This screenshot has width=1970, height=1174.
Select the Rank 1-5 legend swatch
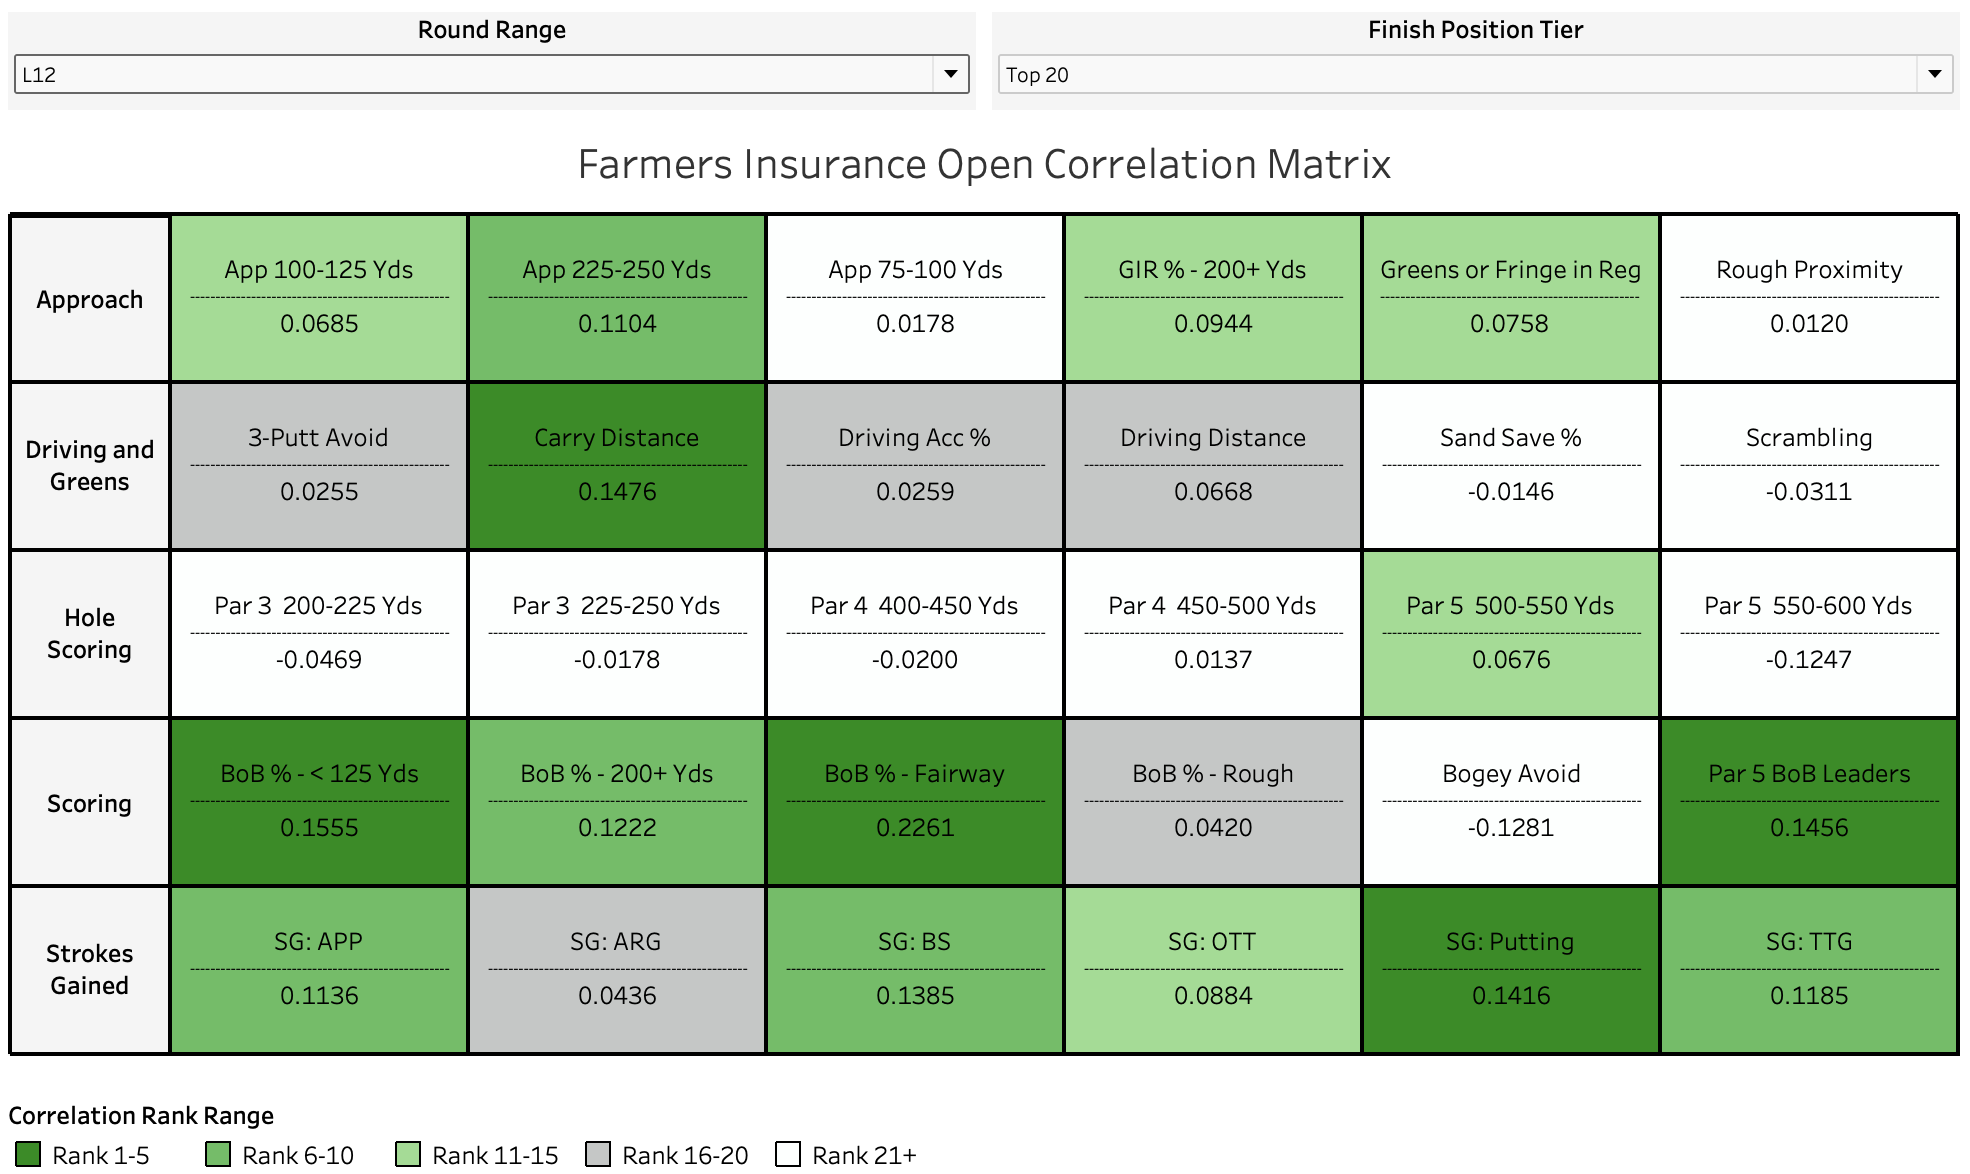click(28, 1154)
